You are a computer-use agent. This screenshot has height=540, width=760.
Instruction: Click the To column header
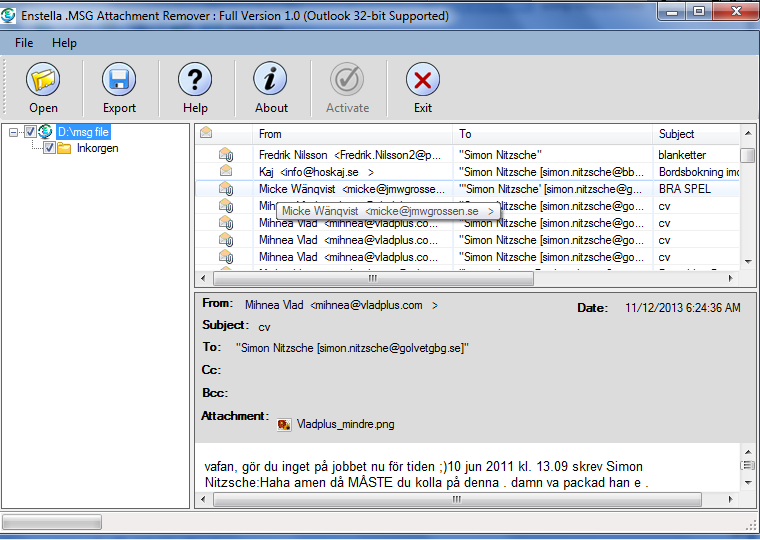click(465, 134)
